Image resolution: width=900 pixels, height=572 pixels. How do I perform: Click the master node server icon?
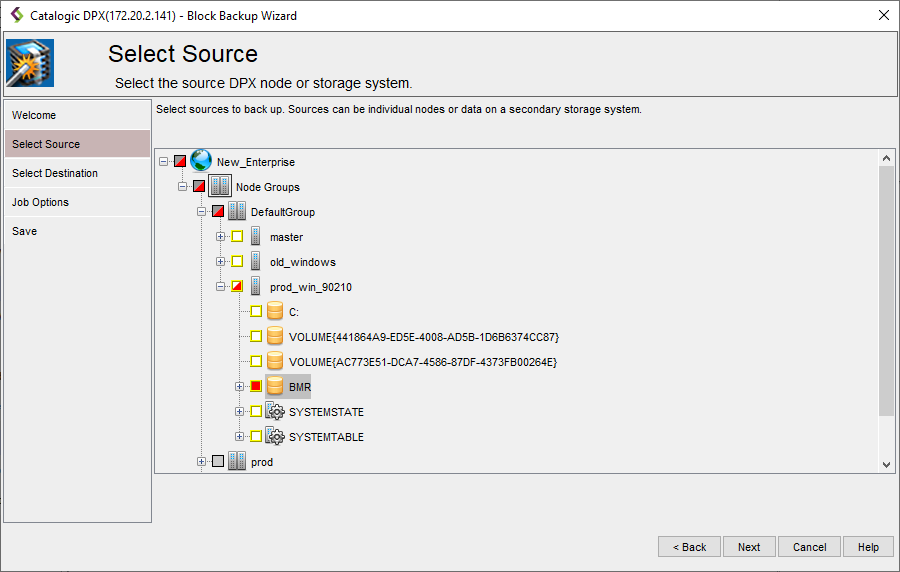coord(256,237)
